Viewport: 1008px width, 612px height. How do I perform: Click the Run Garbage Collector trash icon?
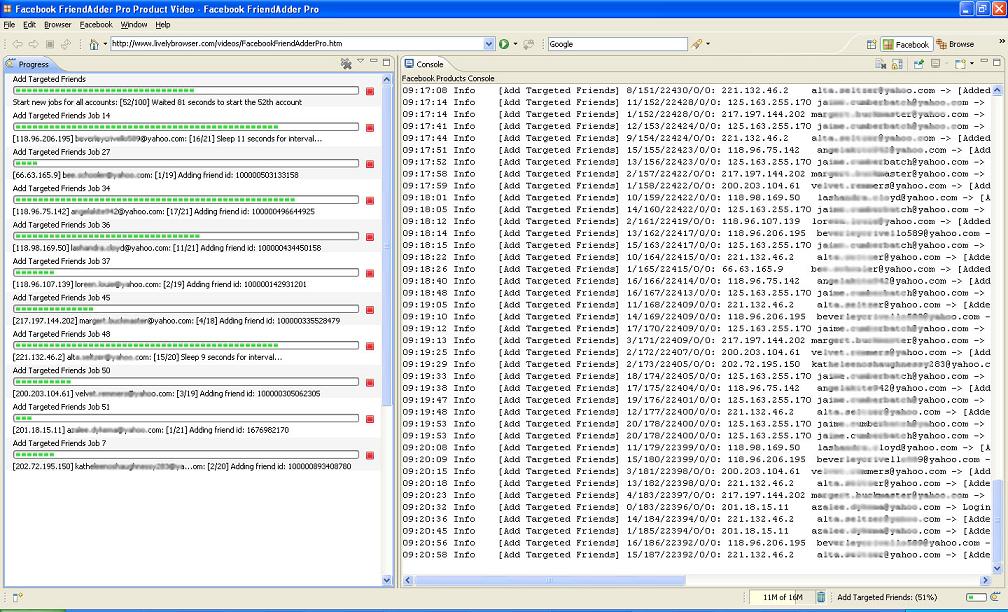(821, 597)
